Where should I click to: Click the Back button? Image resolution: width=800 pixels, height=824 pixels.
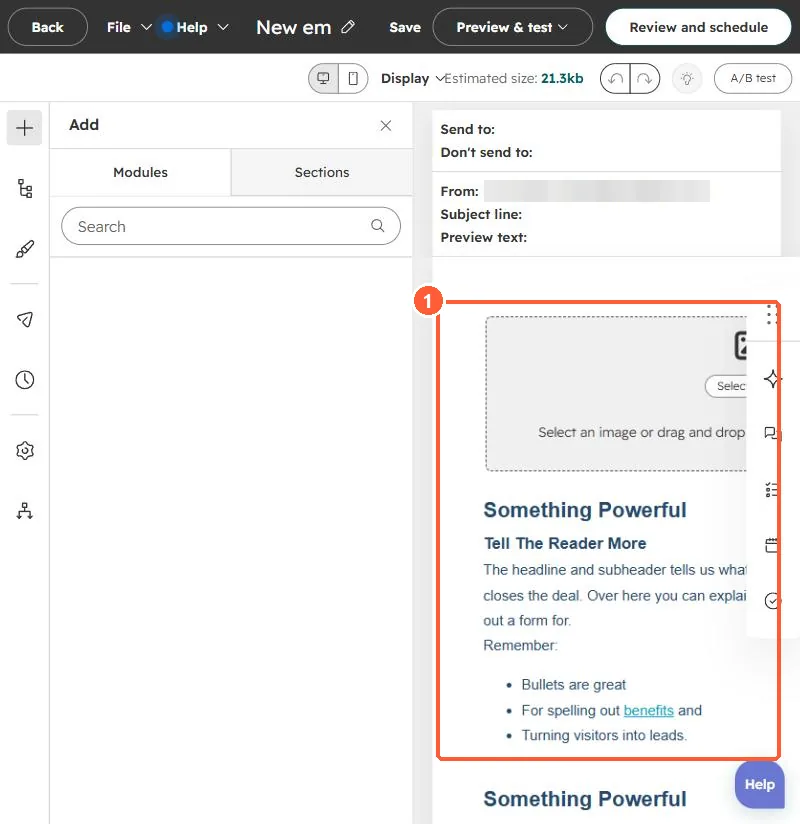click(47, 27)
